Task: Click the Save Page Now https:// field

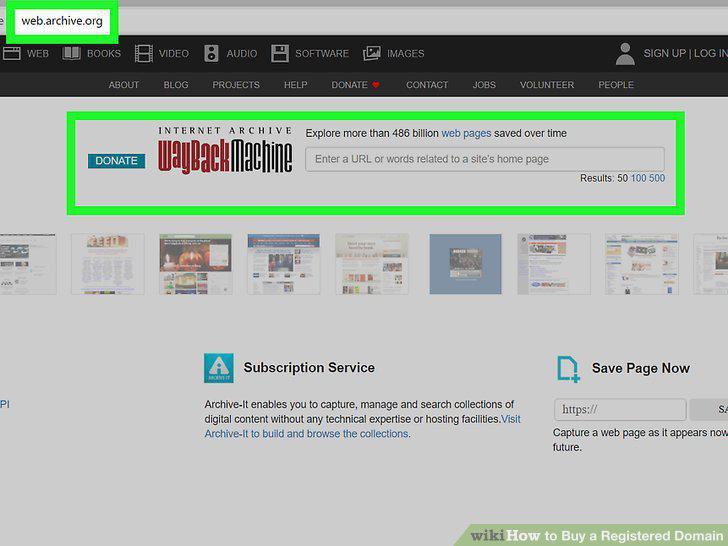Action: coord(620,410)
